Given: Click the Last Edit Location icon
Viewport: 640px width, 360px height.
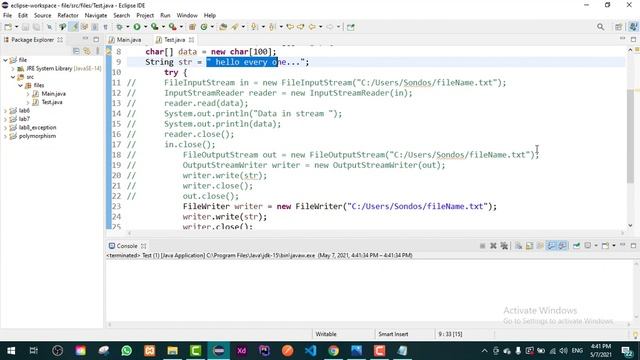Looking at the screenshot, I should [290, 27].
